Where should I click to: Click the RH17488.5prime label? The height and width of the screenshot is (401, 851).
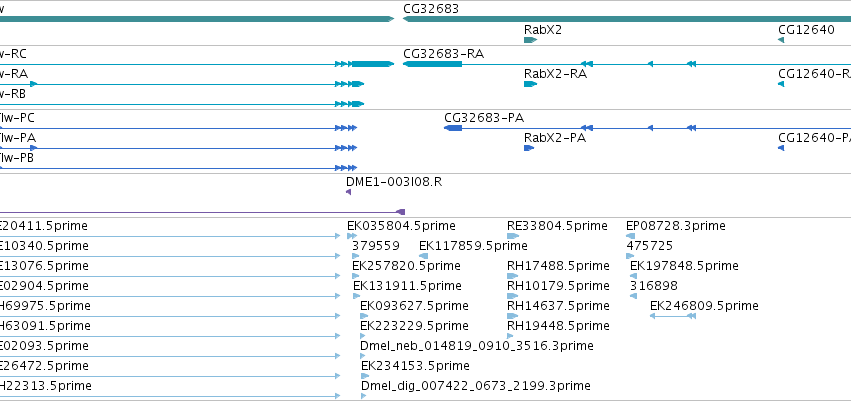point(558,266)
